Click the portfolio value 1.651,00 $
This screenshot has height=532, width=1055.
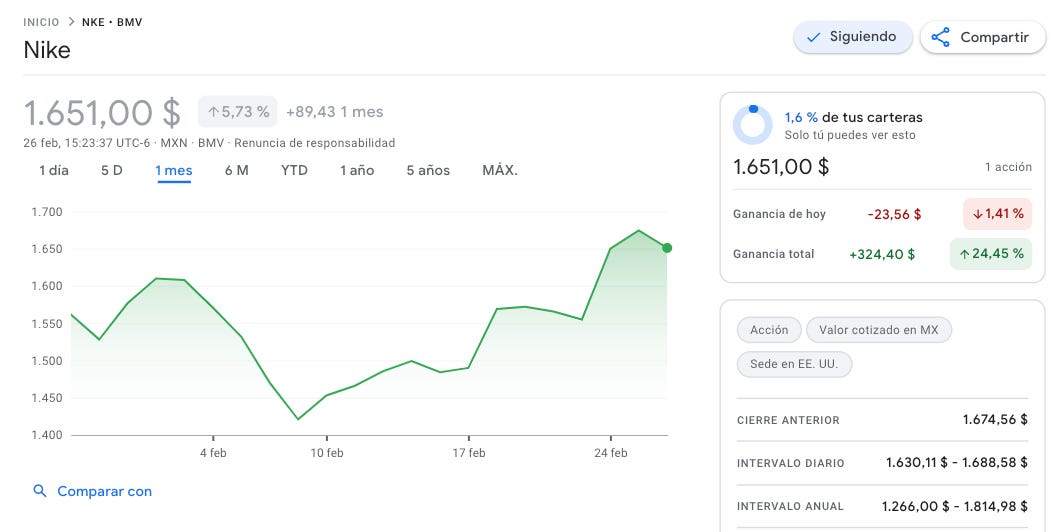(781, 167)
